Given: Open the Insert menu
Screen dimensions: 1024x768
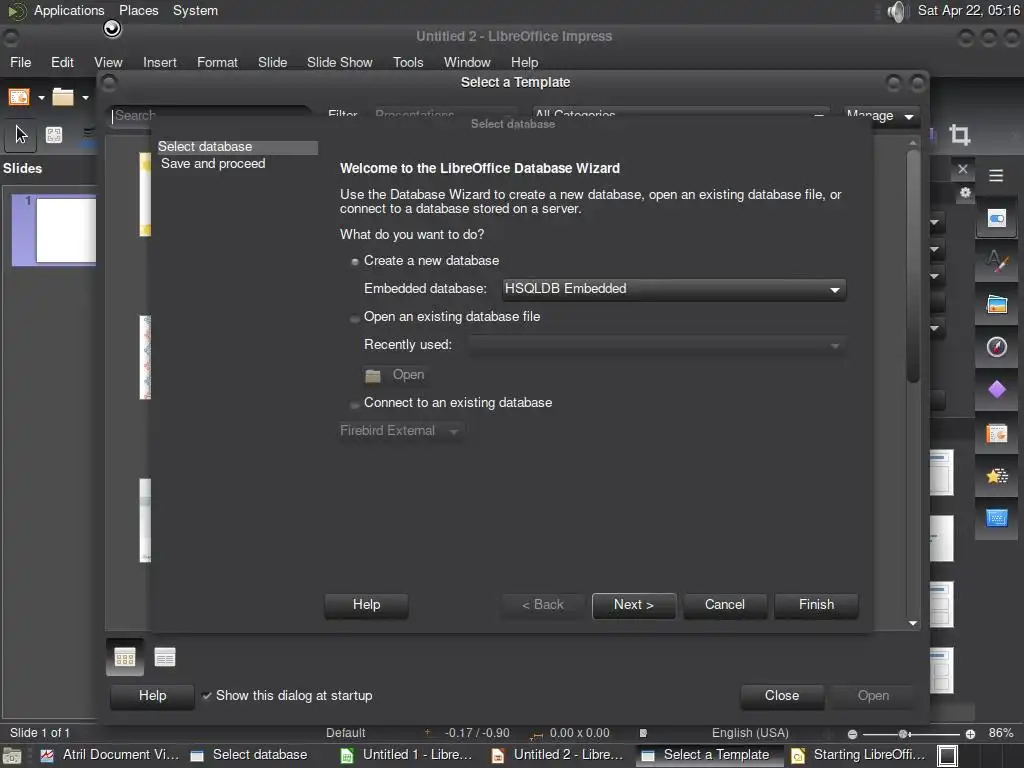Looking at the screenshot, I should [160, 62].
